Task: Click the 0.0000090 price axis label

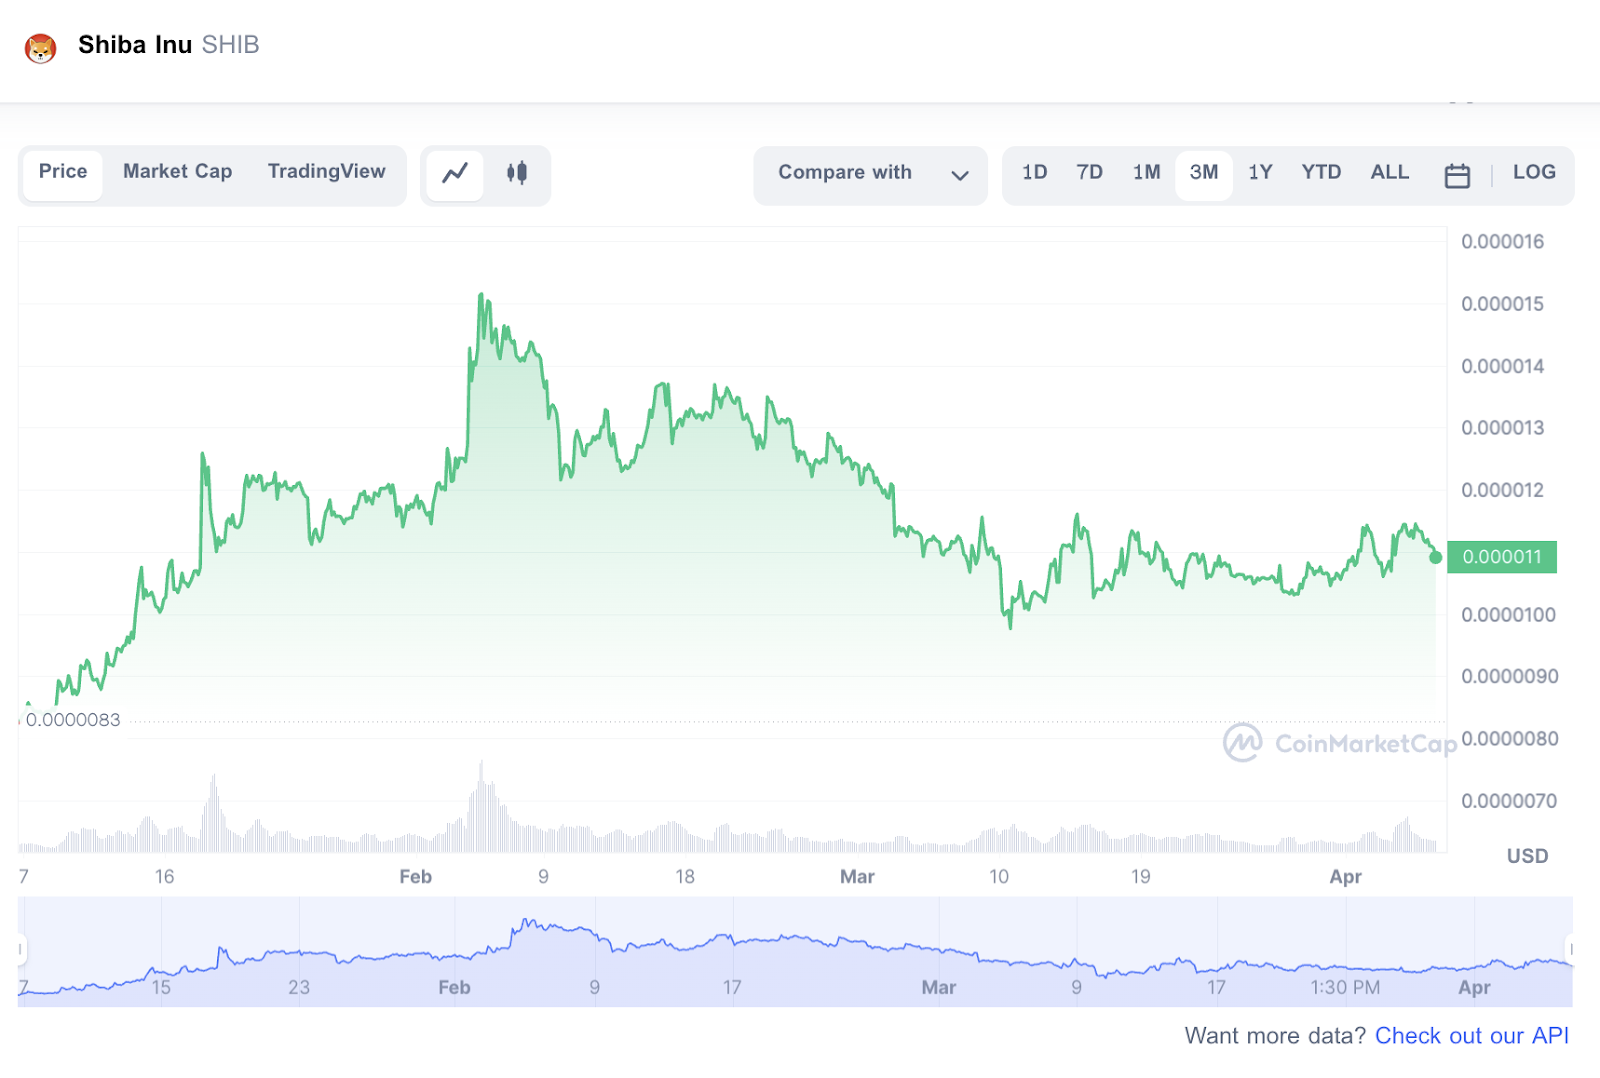Action: point(1509,677)
